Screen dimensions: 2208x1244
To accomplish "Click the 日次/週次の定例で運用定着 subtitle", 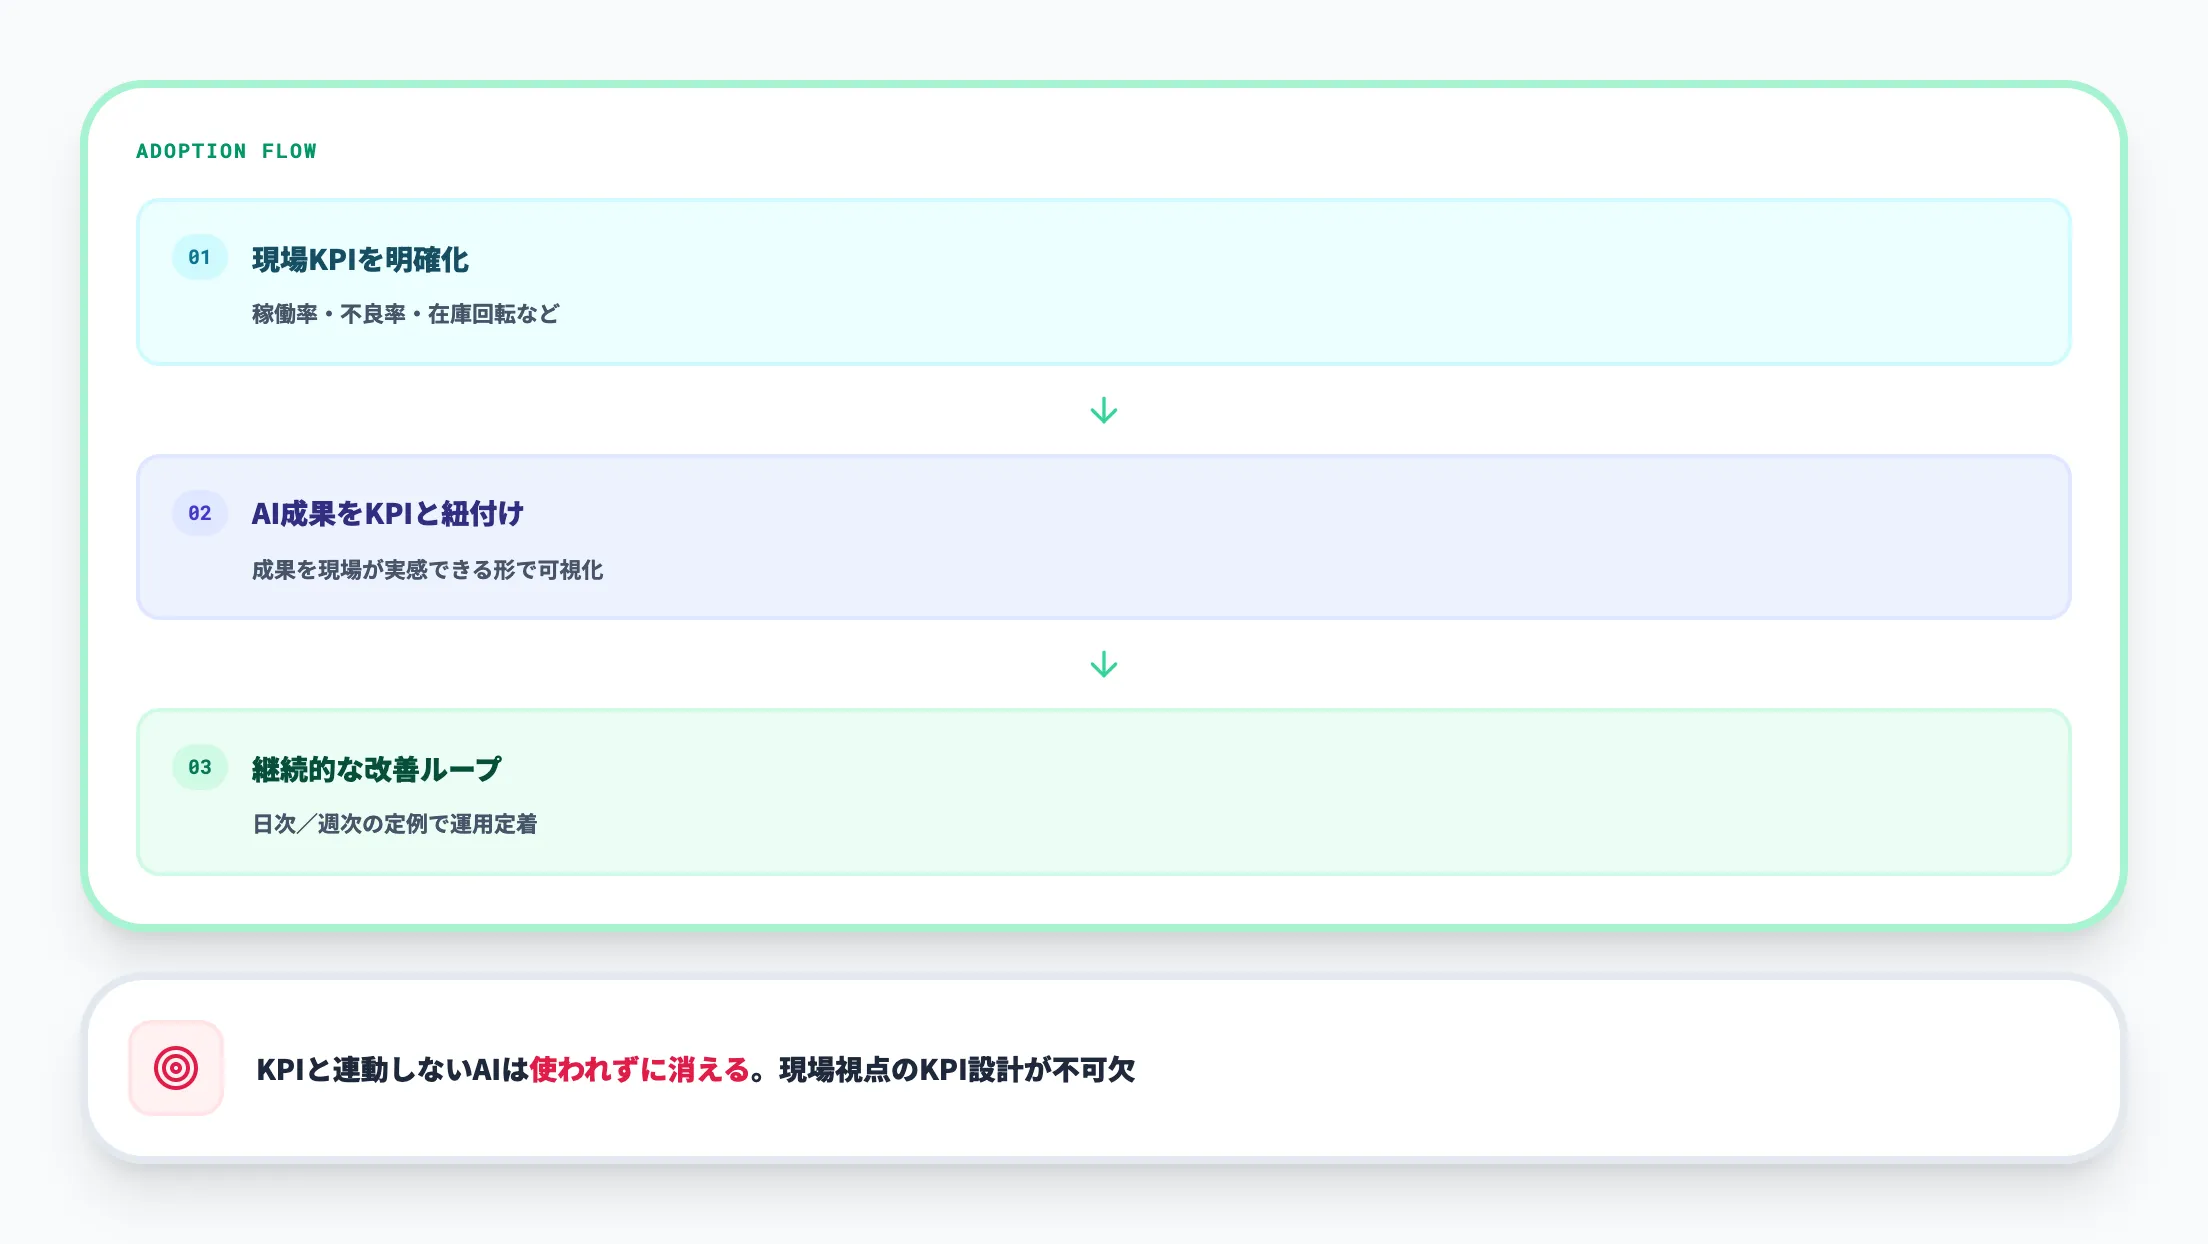I will pos(394,824).
